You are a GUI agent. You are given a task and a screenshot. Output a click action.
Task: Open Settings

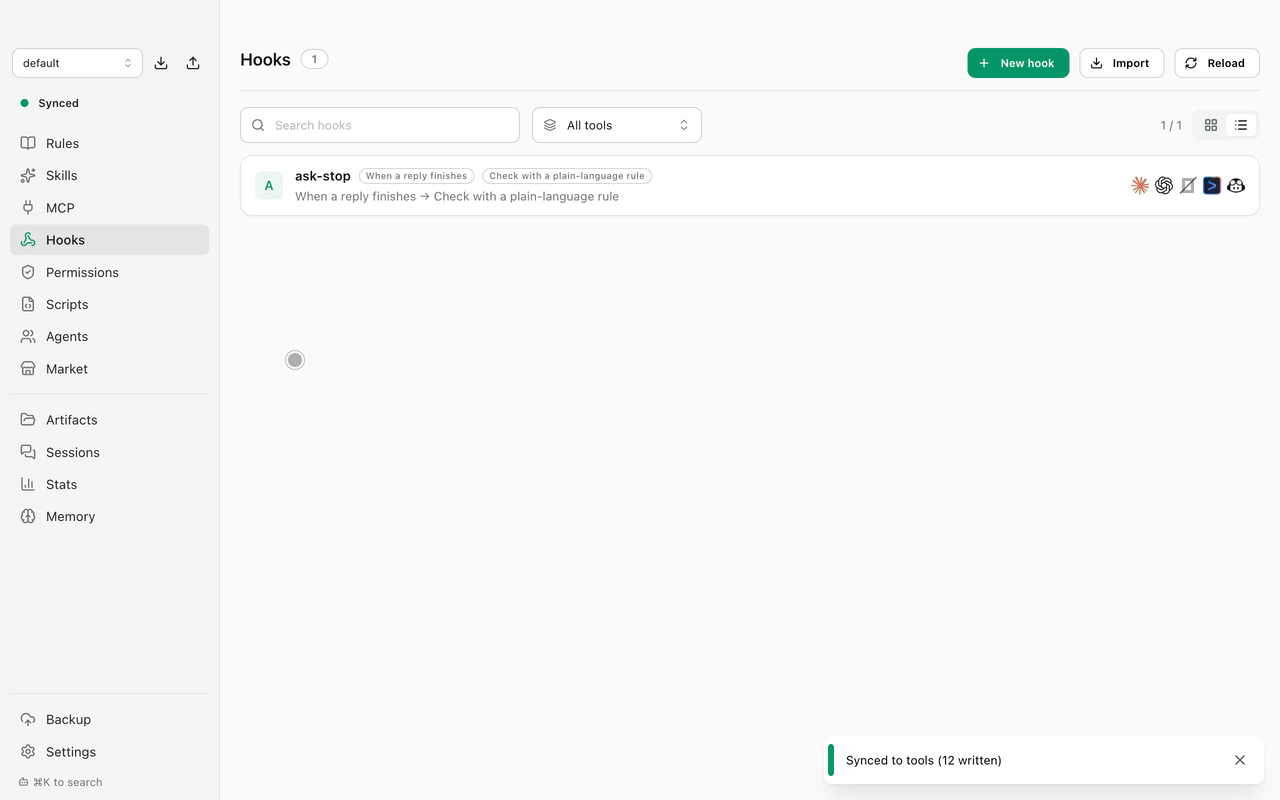tap(109, 752)
